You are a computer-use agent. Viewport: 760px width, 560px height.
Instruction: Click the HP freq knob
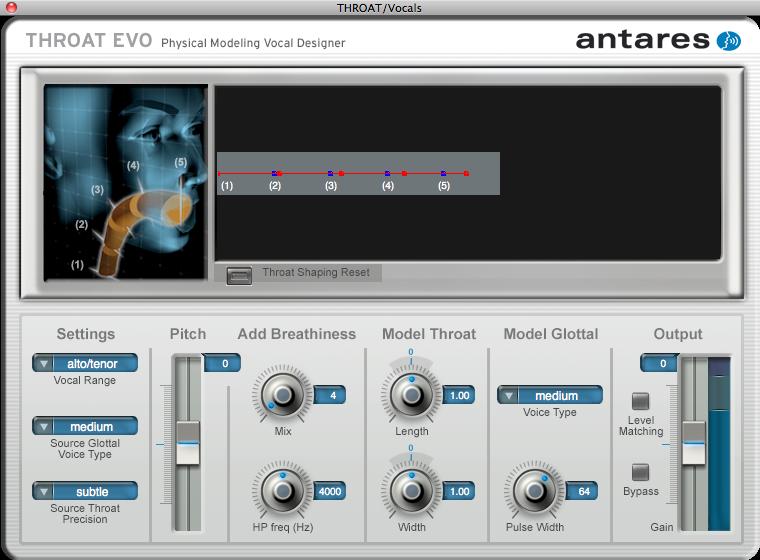tap(282, 491)
